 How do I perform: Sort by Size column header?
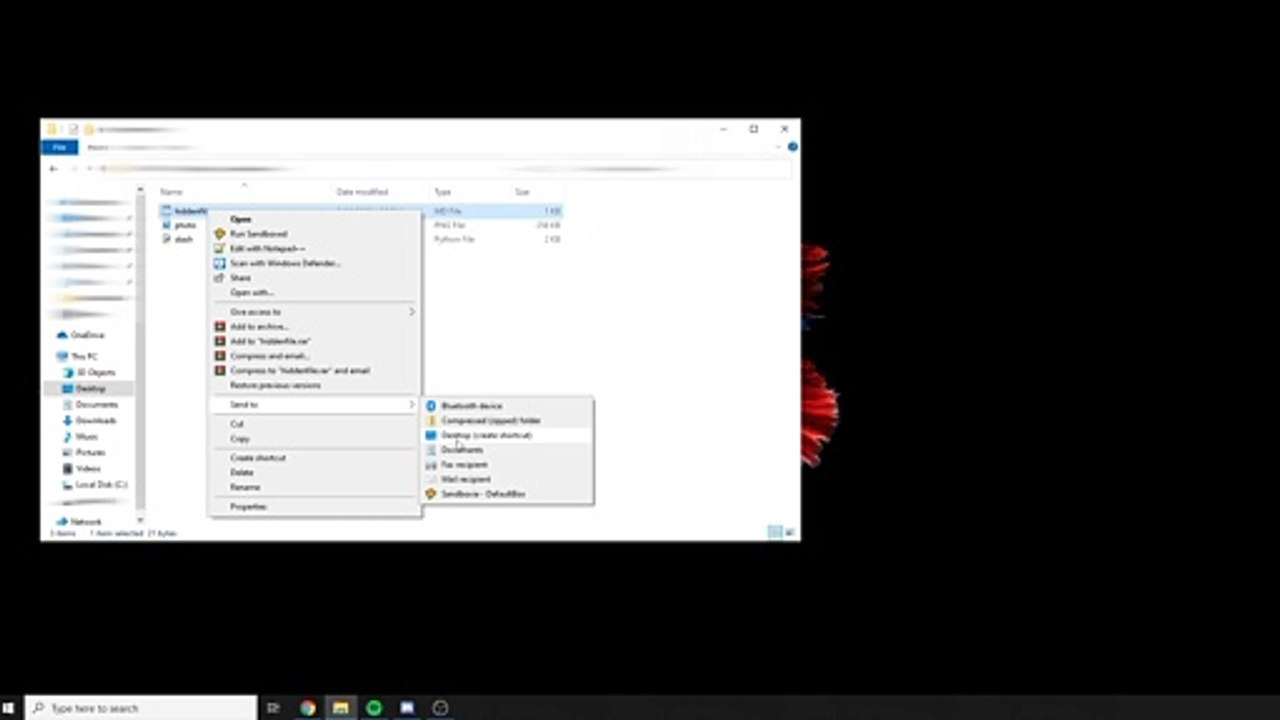click(522, 192)
